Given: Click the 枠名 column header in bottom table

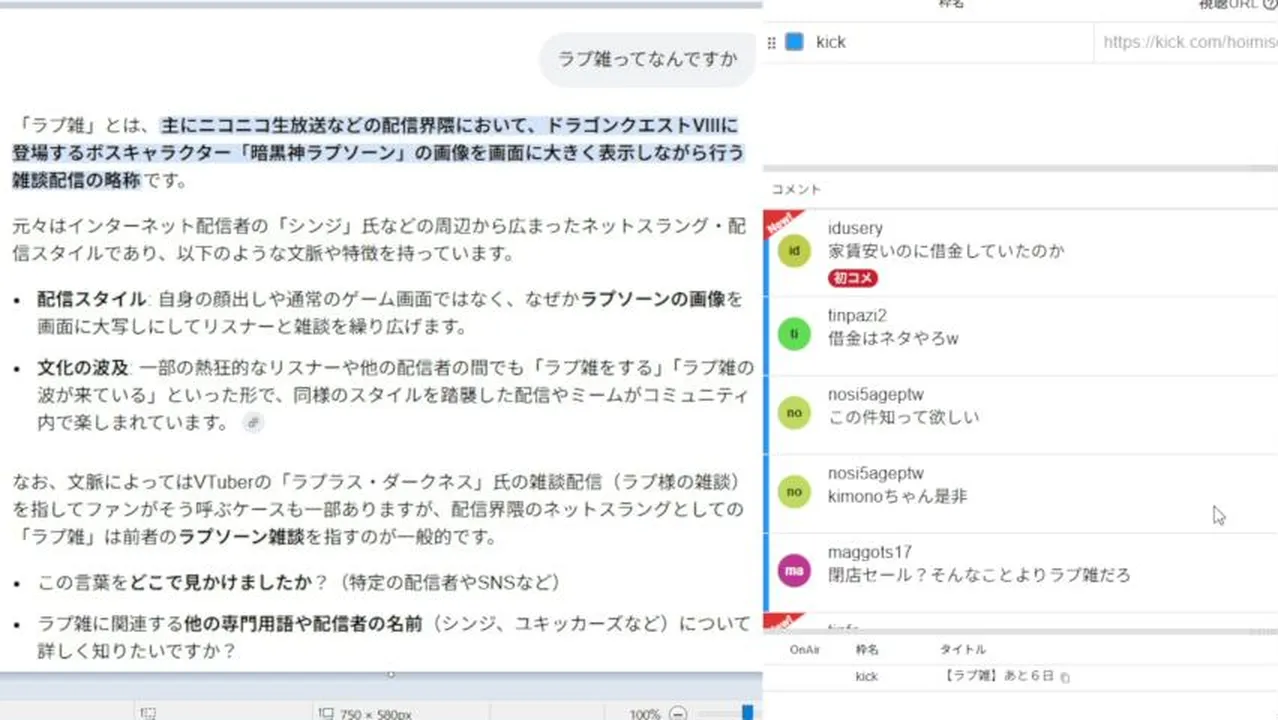Looking at the screenshot, I should tap(866, 650).
